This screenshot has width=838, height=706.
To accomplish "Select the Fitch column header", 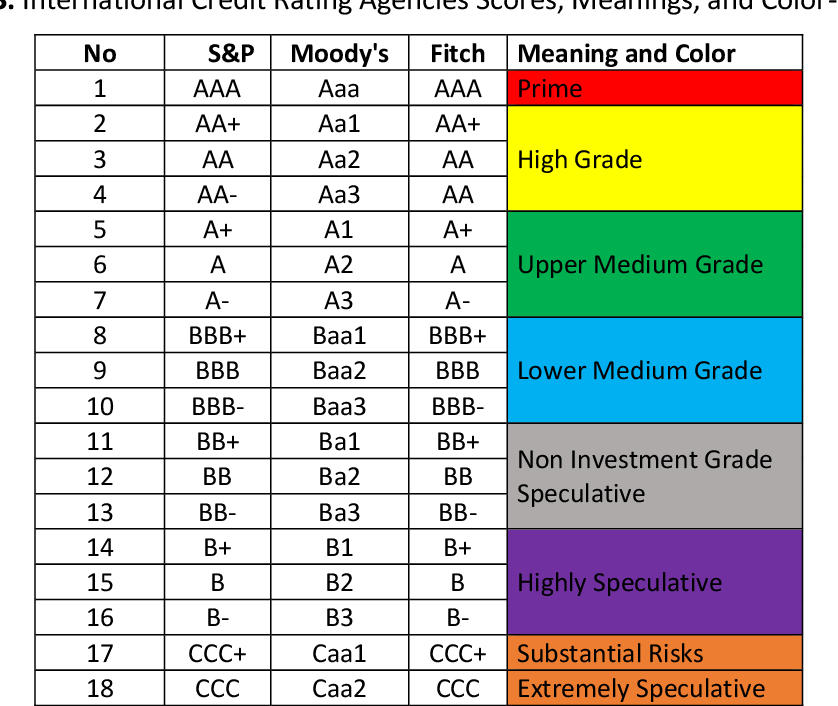I will (458, 54).
